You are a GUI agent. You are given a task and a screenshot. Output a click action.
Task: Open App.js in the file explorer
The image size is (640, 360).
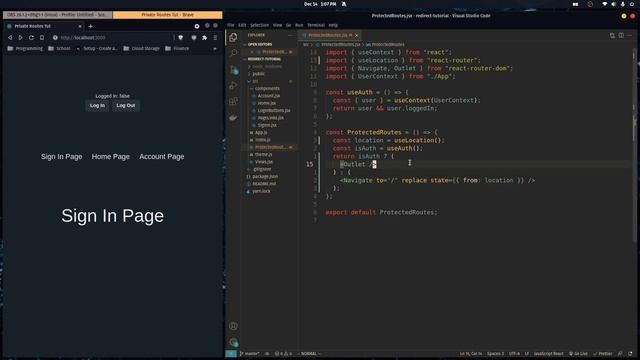tap(261, 133)
